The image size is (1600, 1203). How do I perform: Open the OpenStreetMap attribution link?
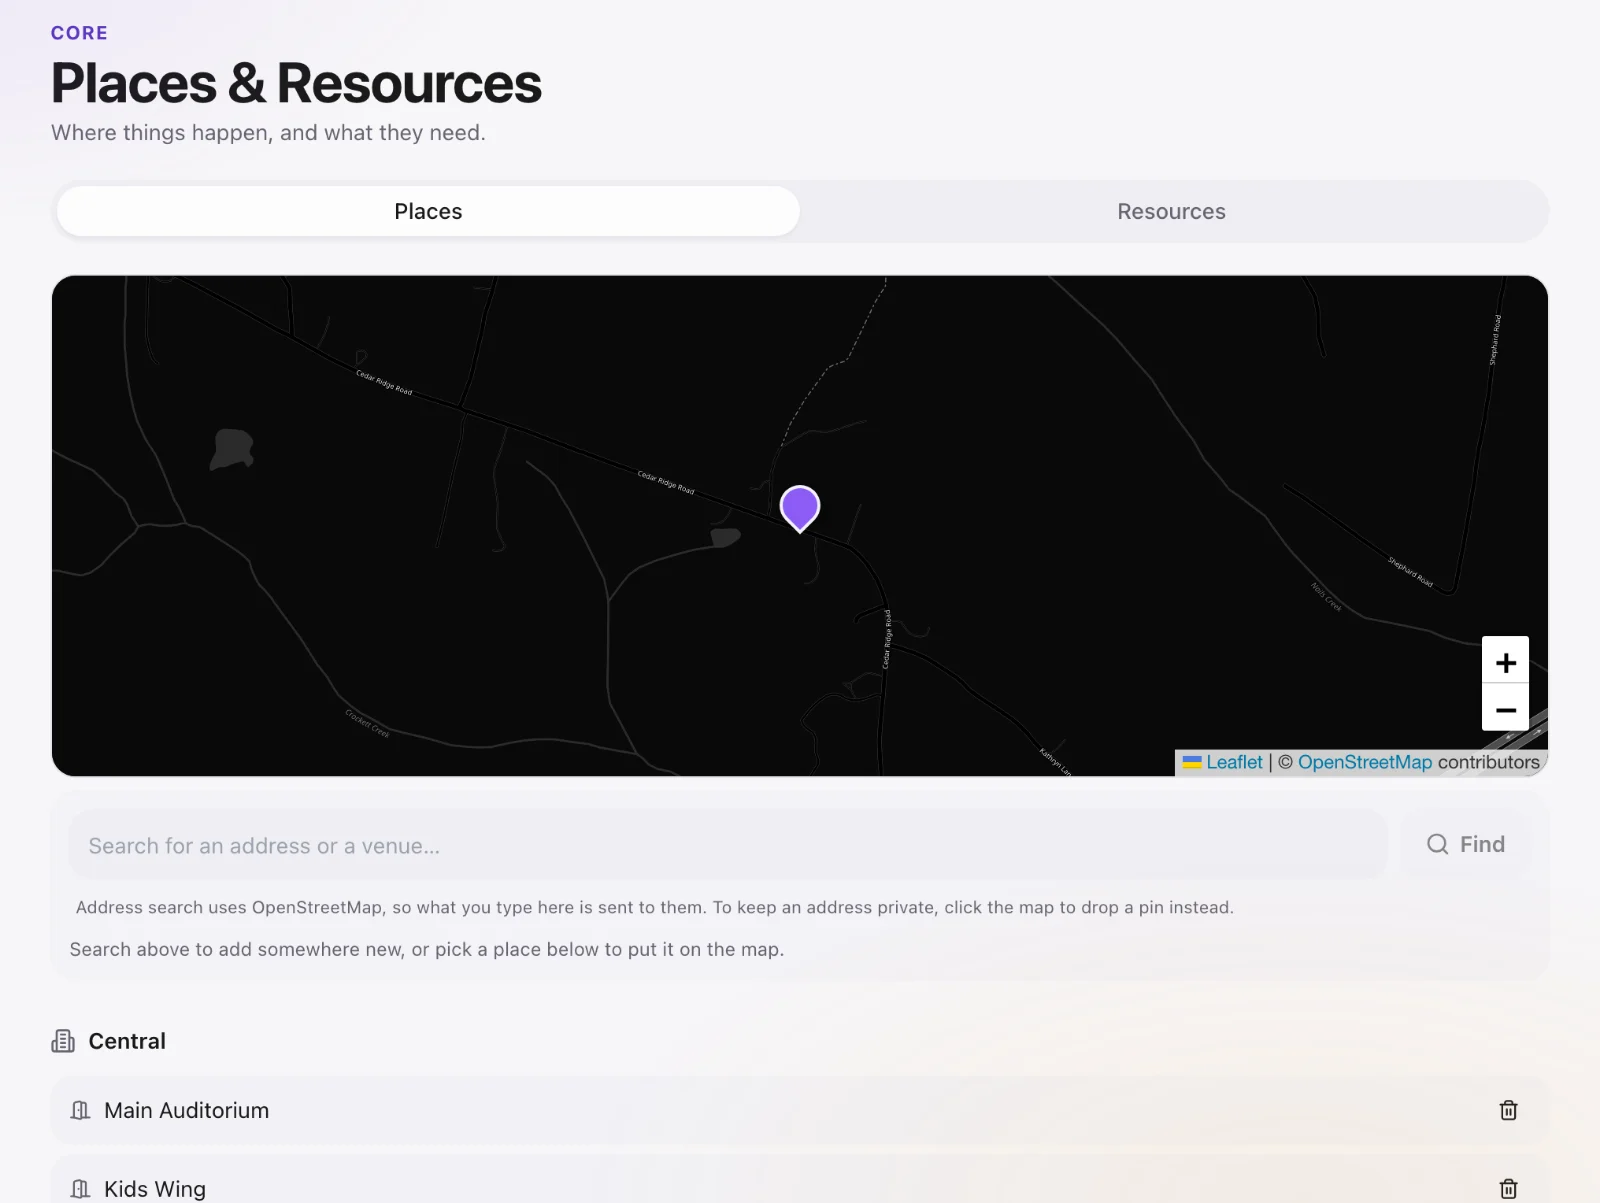tap(1365, 762)
